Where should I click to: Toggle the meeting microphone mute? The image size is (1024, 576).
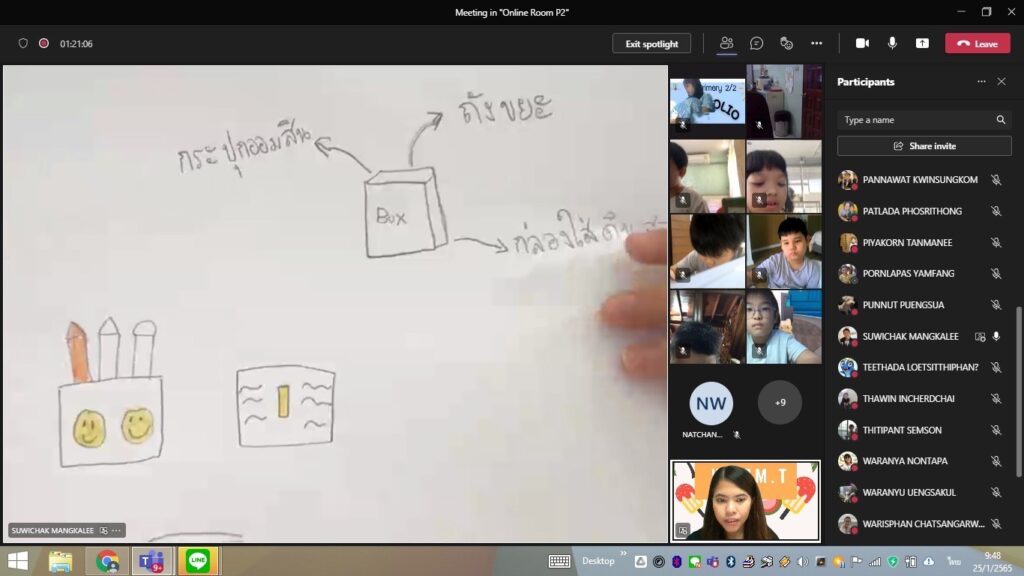(892, 43)
